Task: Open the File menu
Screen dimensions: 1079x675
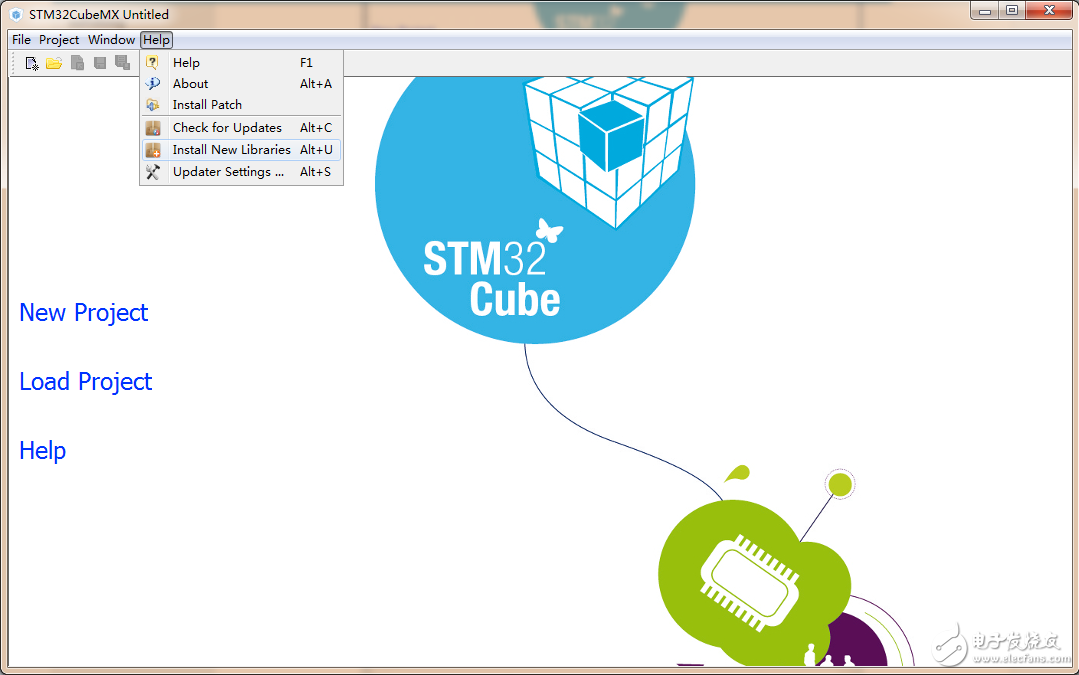Action: tap(21, 40)
